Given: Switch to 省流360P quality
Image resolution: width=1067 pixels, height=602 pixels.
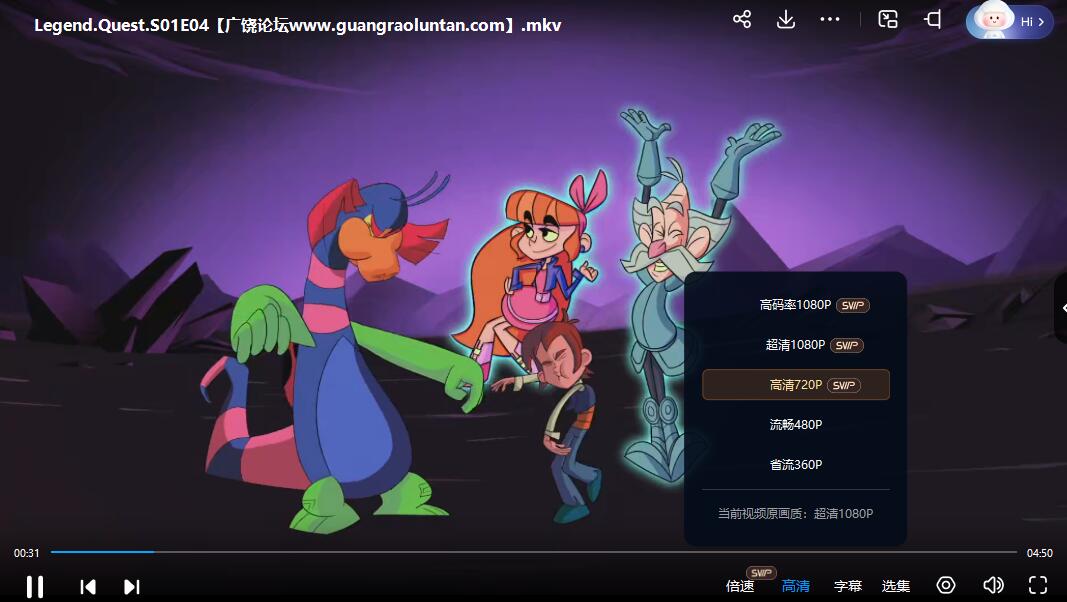Looking at the screenshot, I should pyautogui.click(x=795, y=465).
